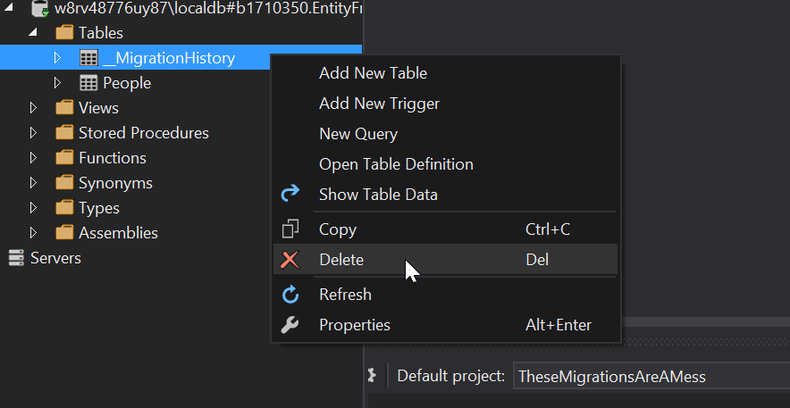
Task: Expand the People table node
Action: pyautogui.click(x=57, y=83)
